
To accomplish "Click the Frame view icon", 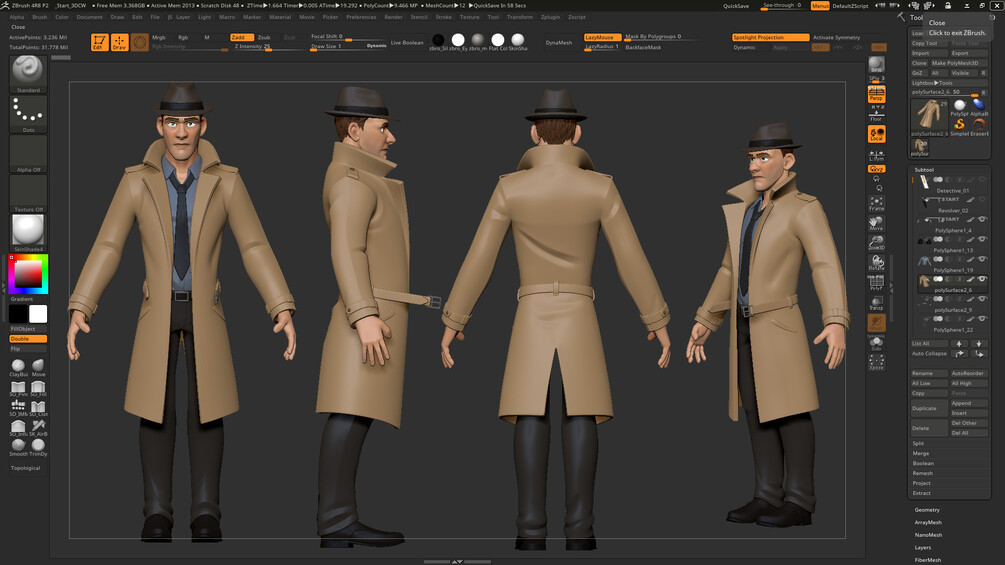I will pos(876,204).
